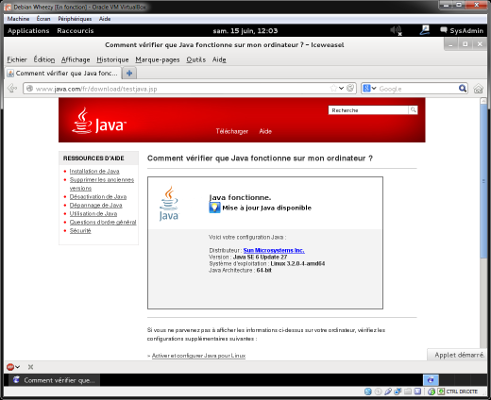This screenshot has height=400, width=491.
Task: Click 'Mise à jour Java disponible' text
Action: coord(267,208)
